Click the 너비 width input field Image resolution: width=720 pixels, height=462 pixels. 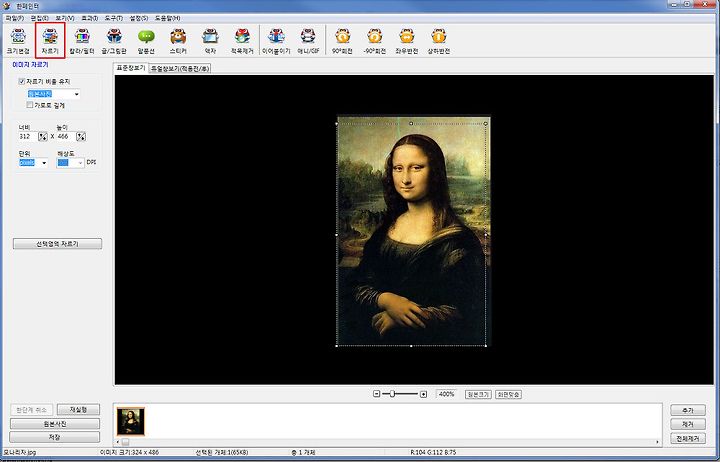coord(28,136)
